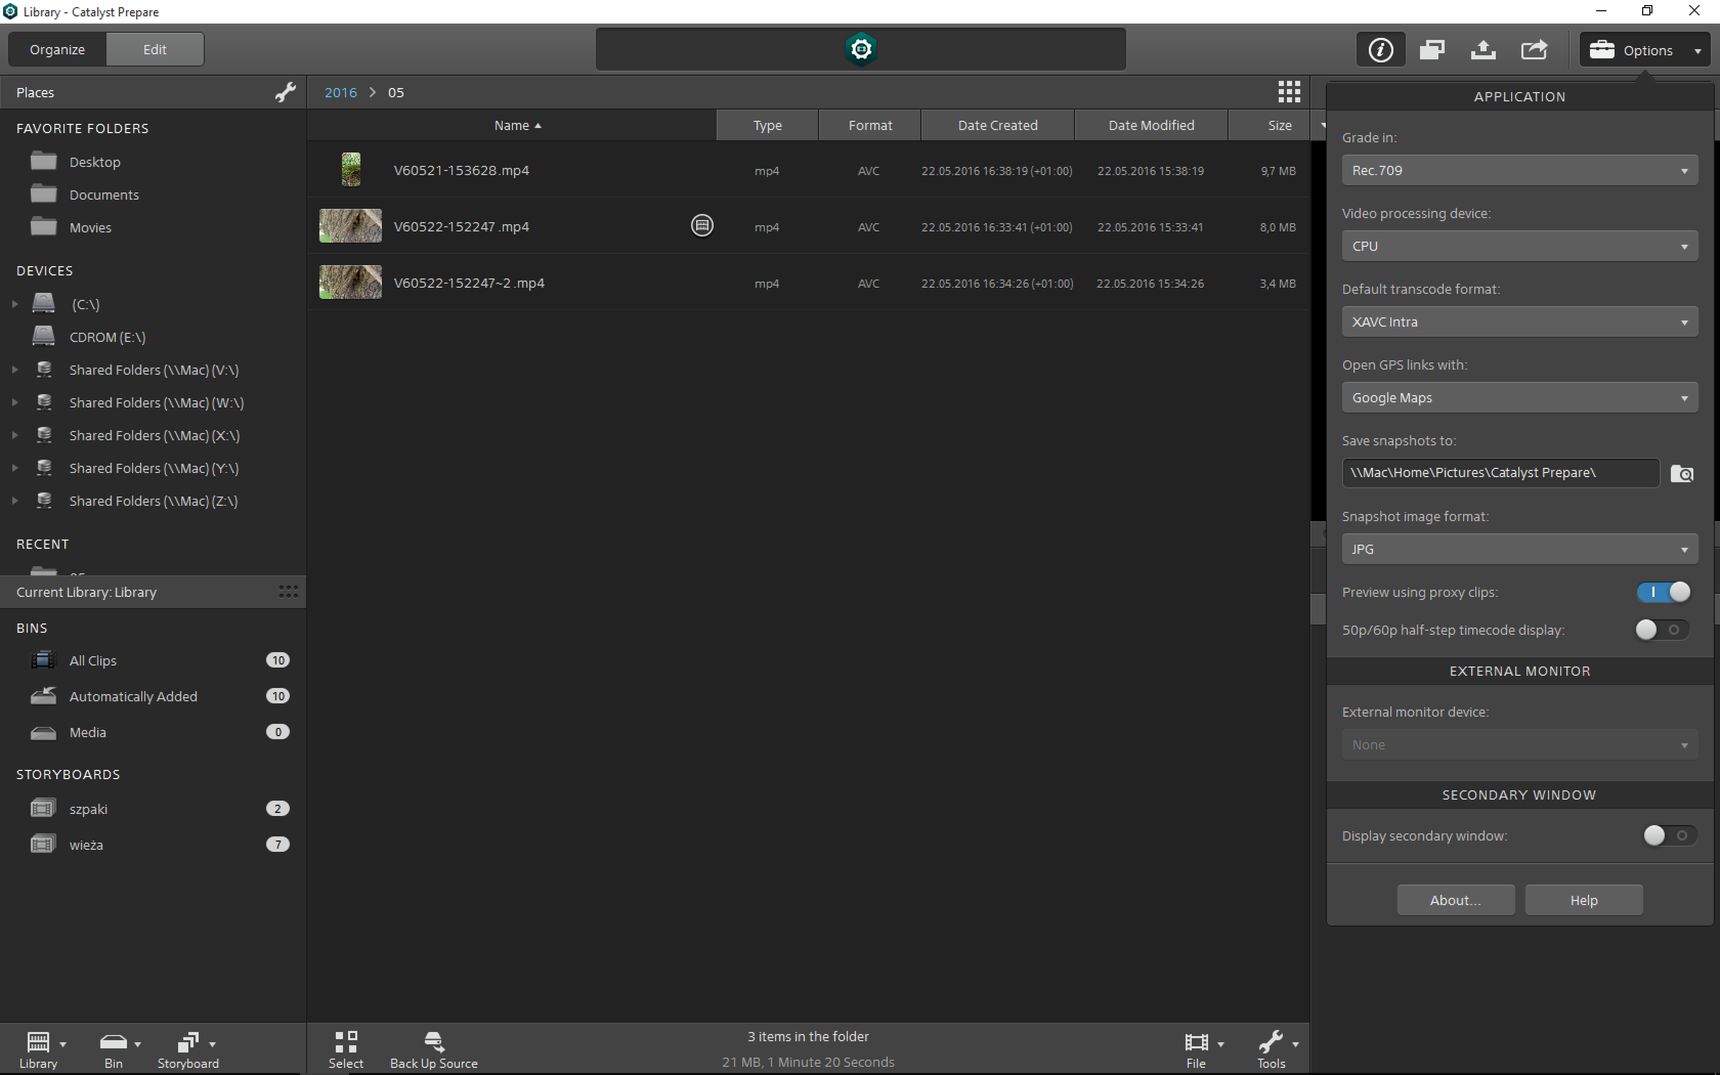Sort by Date Modified column
The width and height of the screenshot is (1720, 1075).
point(1151,125)
